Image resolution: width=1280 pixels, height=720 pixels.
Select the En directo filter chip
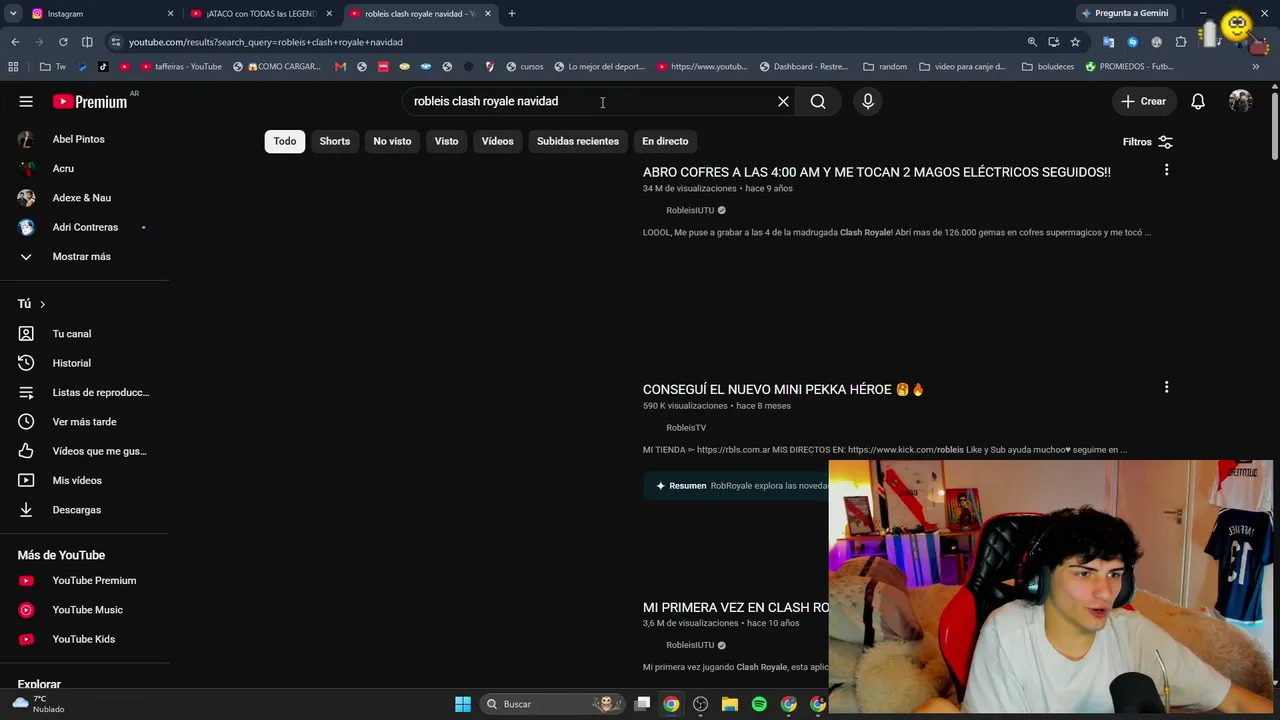tap(665, 141)
